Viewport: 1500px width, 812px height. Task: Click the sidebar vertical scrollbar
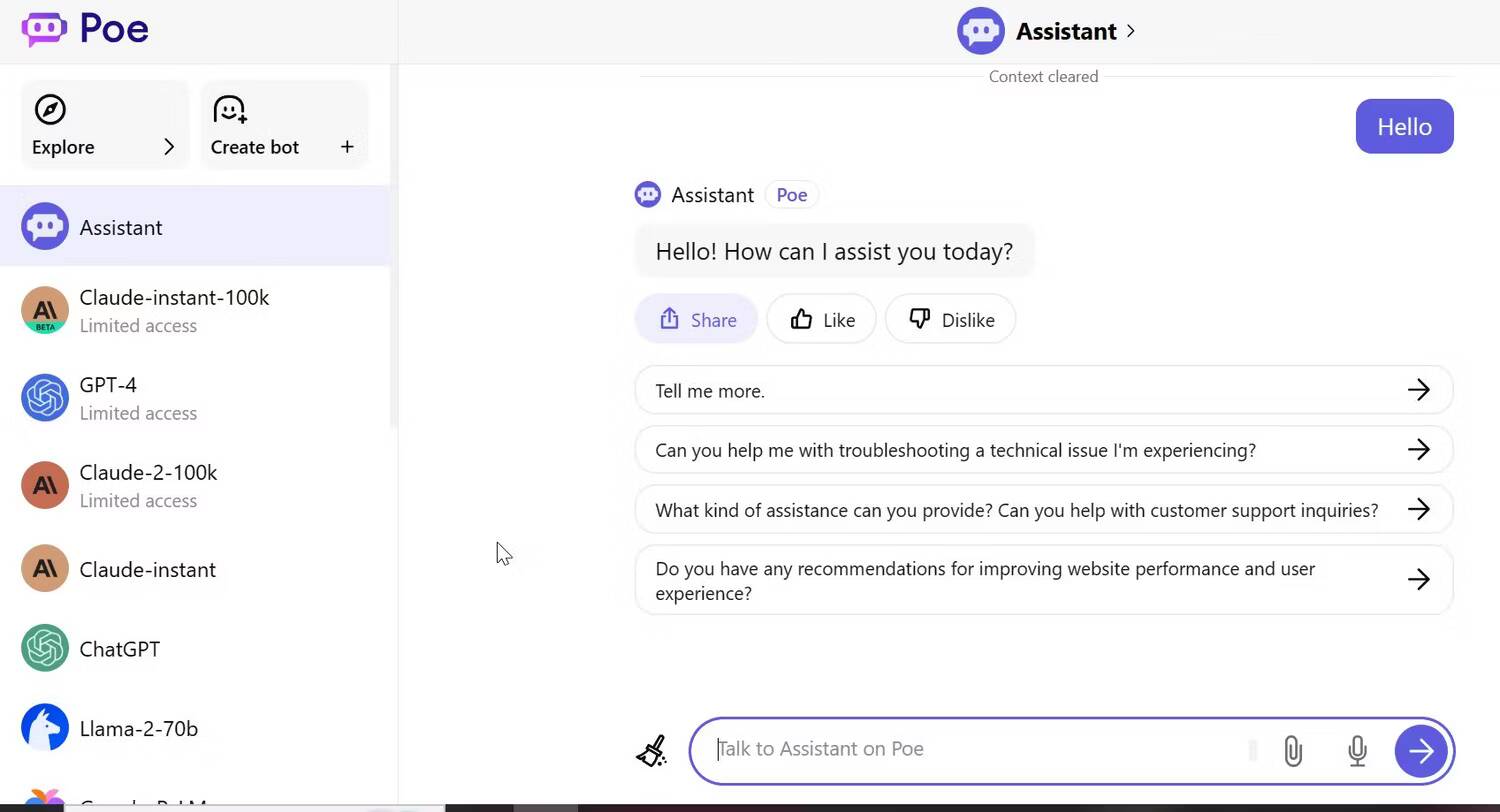393,300
